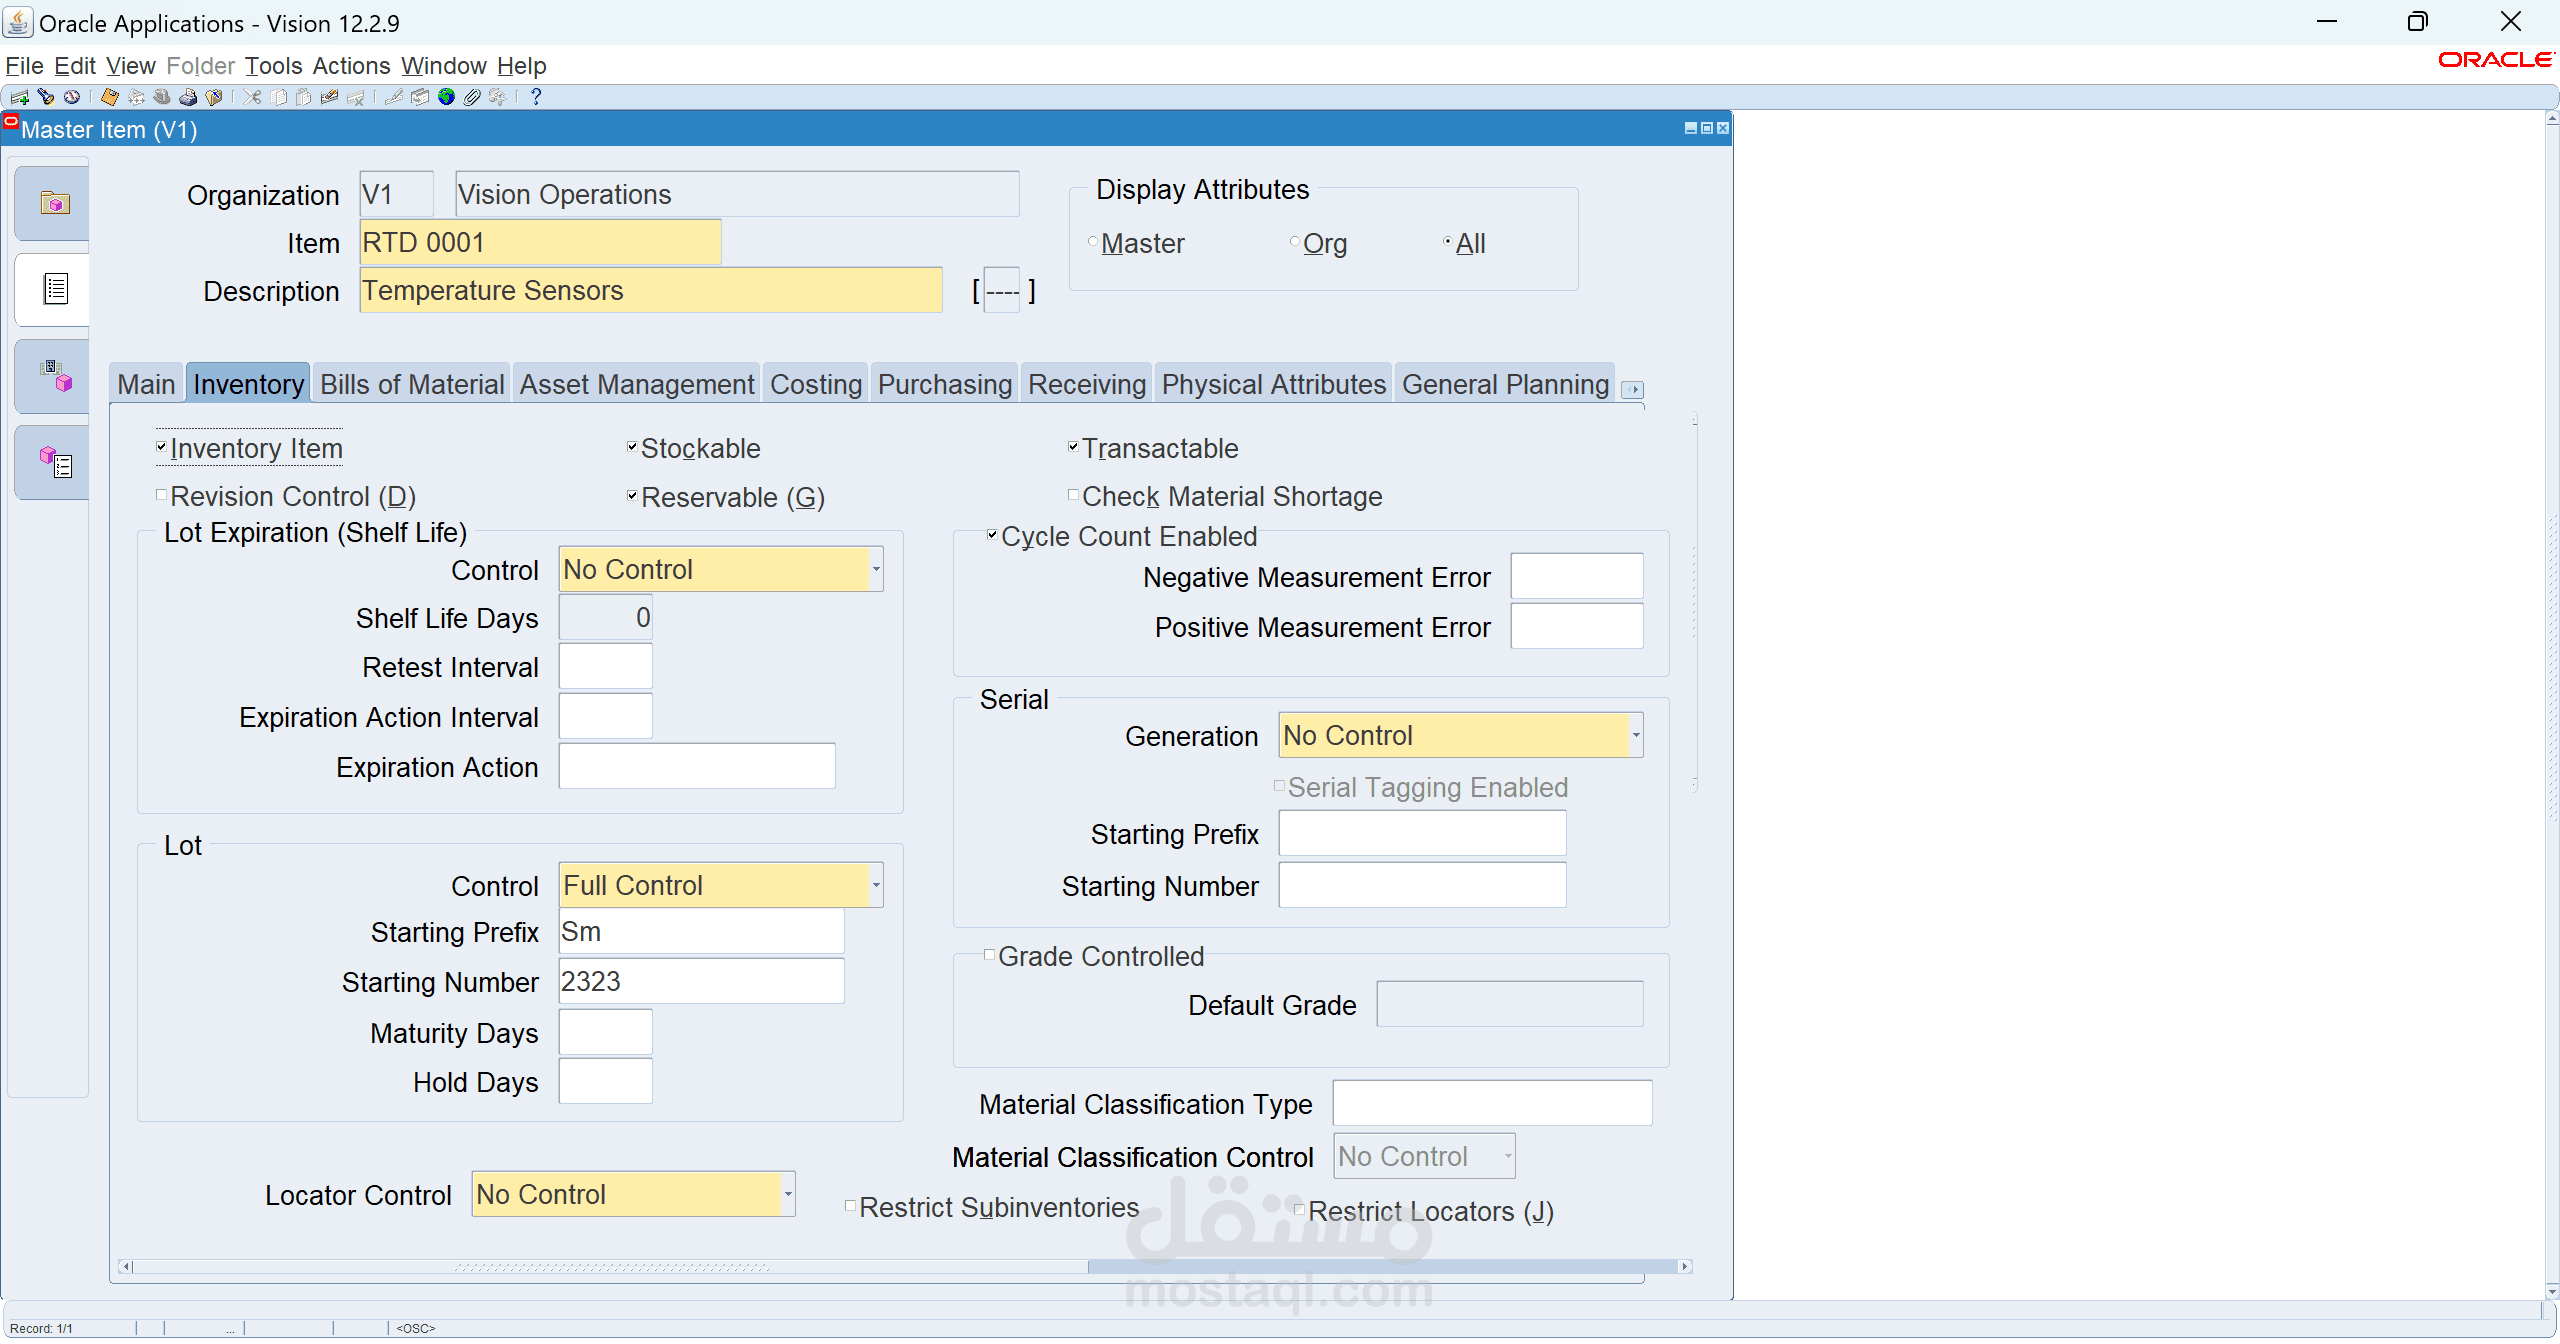The width and height of the screenshot is (2560, 1344).
Task: Open the Show Navigator compass icon
Action: point(71,97)
